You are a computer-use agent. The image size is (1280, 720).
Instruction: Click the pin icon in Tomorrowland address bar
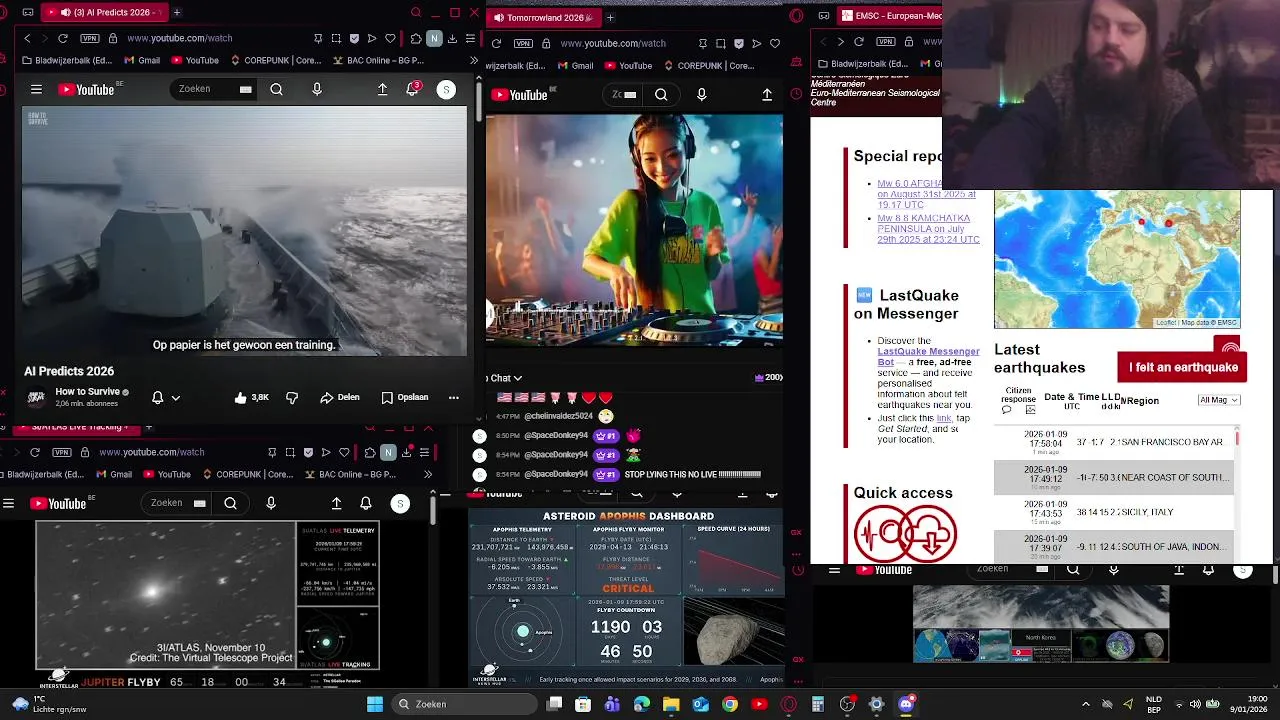click(703, 44)
